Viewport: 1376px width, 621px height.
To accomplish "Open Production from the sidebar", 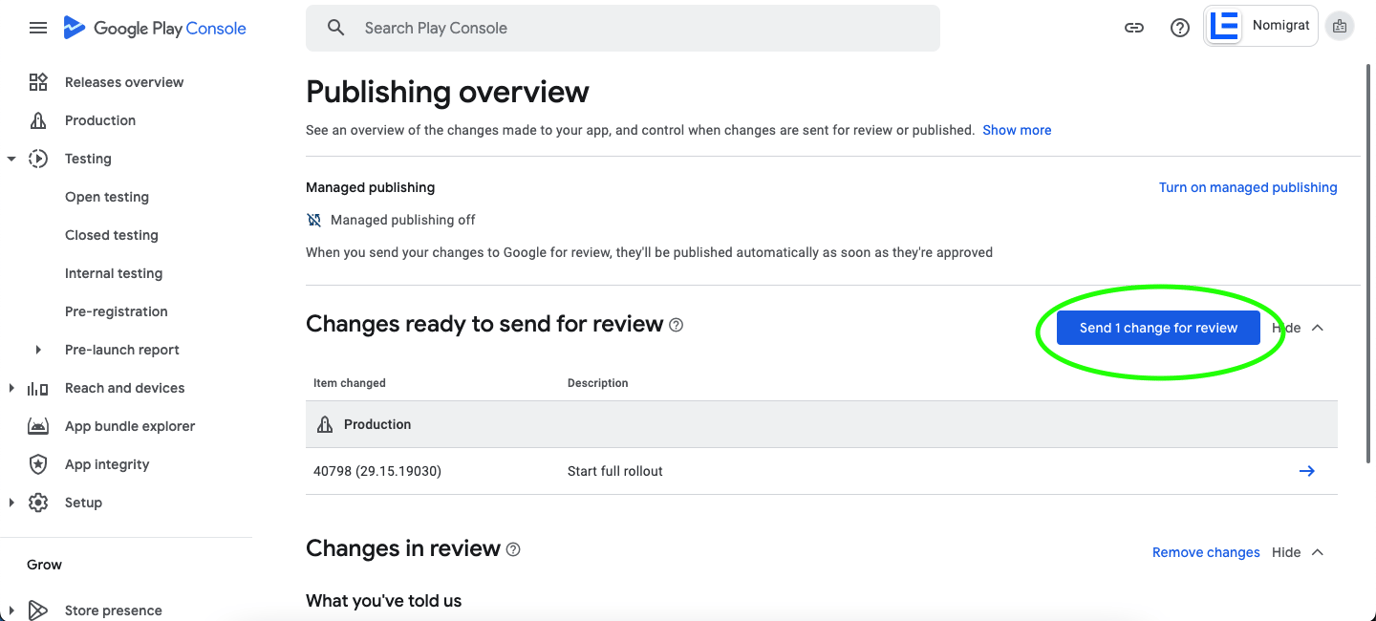I will tap(100, 120).
